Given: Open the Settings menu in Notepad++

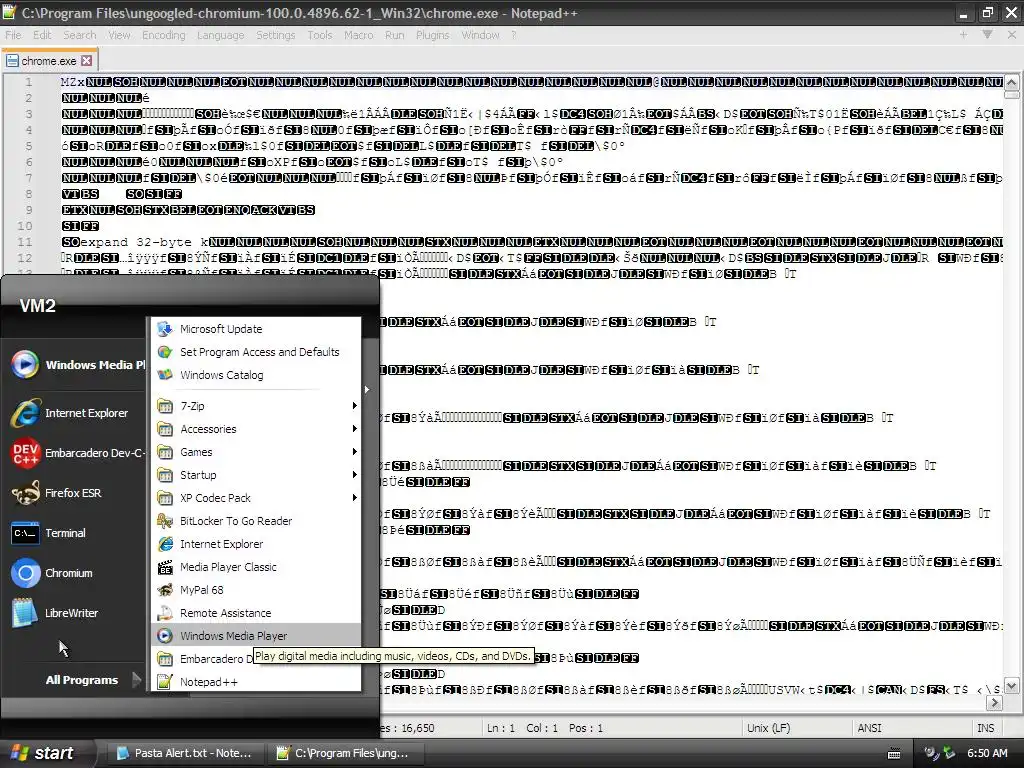Looking at the screenshot, I should click(x=275, y=35).
